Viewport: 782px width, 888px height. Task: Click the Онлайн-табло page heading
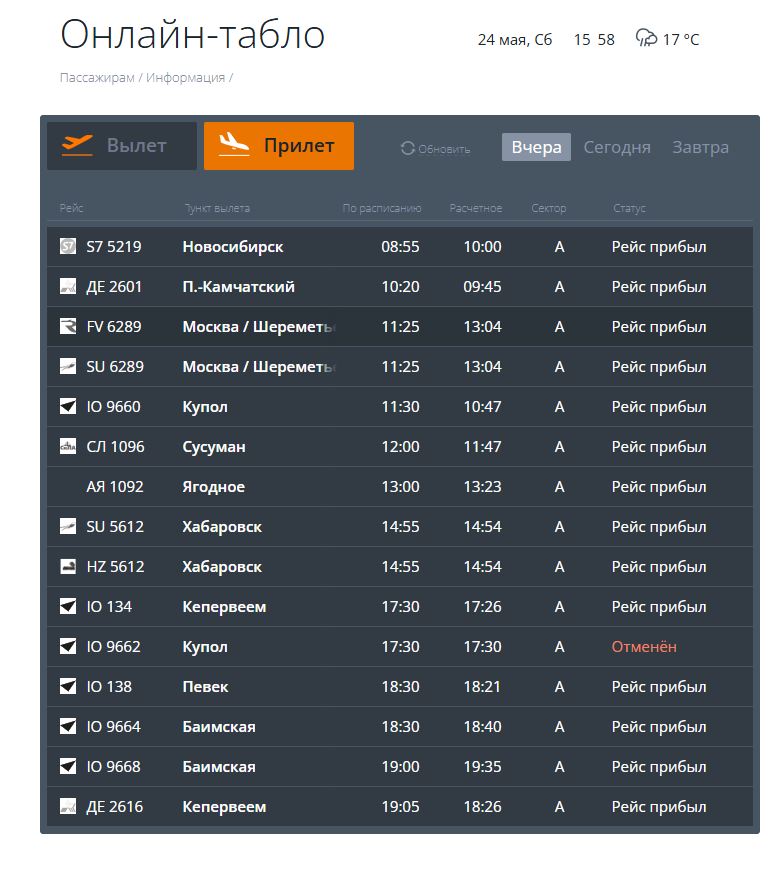(193, 34)
